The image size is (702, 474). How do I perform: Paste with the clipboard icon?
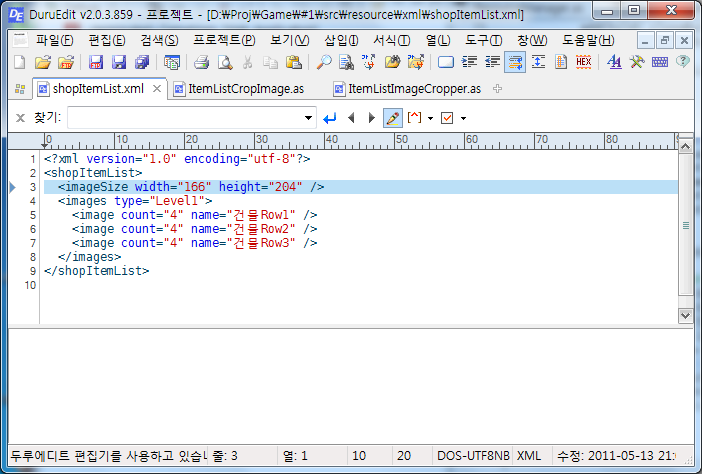[294, 62]
